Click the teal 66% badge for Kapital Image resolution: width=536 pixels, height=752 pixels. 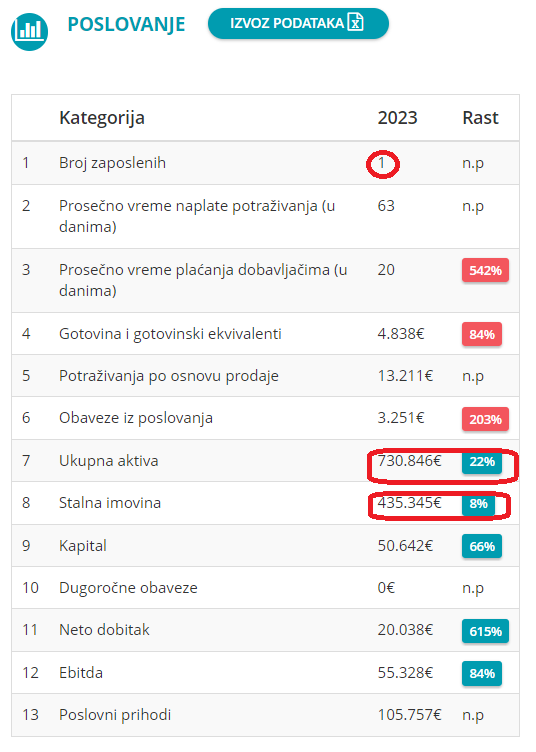point(482,546)
